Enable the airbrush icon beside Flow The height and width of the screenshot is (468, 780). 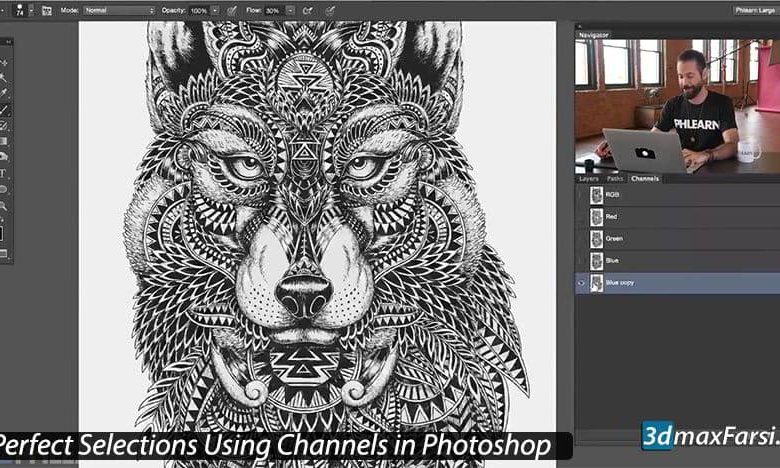point(308,10)
